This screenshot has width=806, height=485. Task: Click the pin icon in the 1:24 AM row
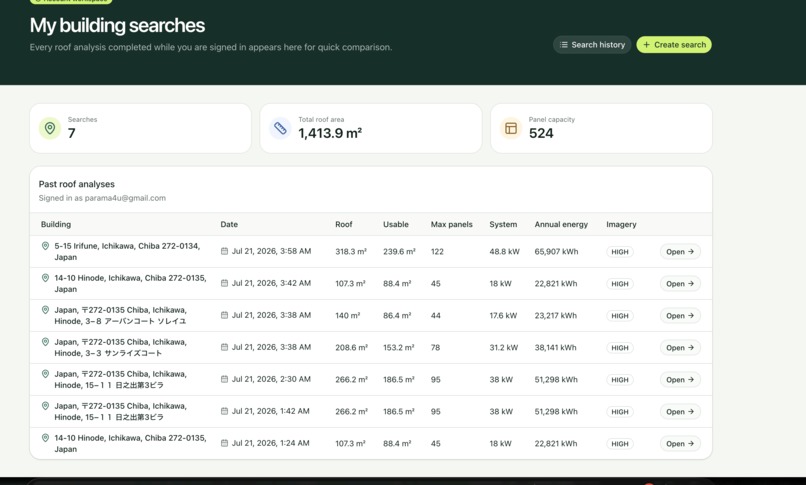[45, 438]
